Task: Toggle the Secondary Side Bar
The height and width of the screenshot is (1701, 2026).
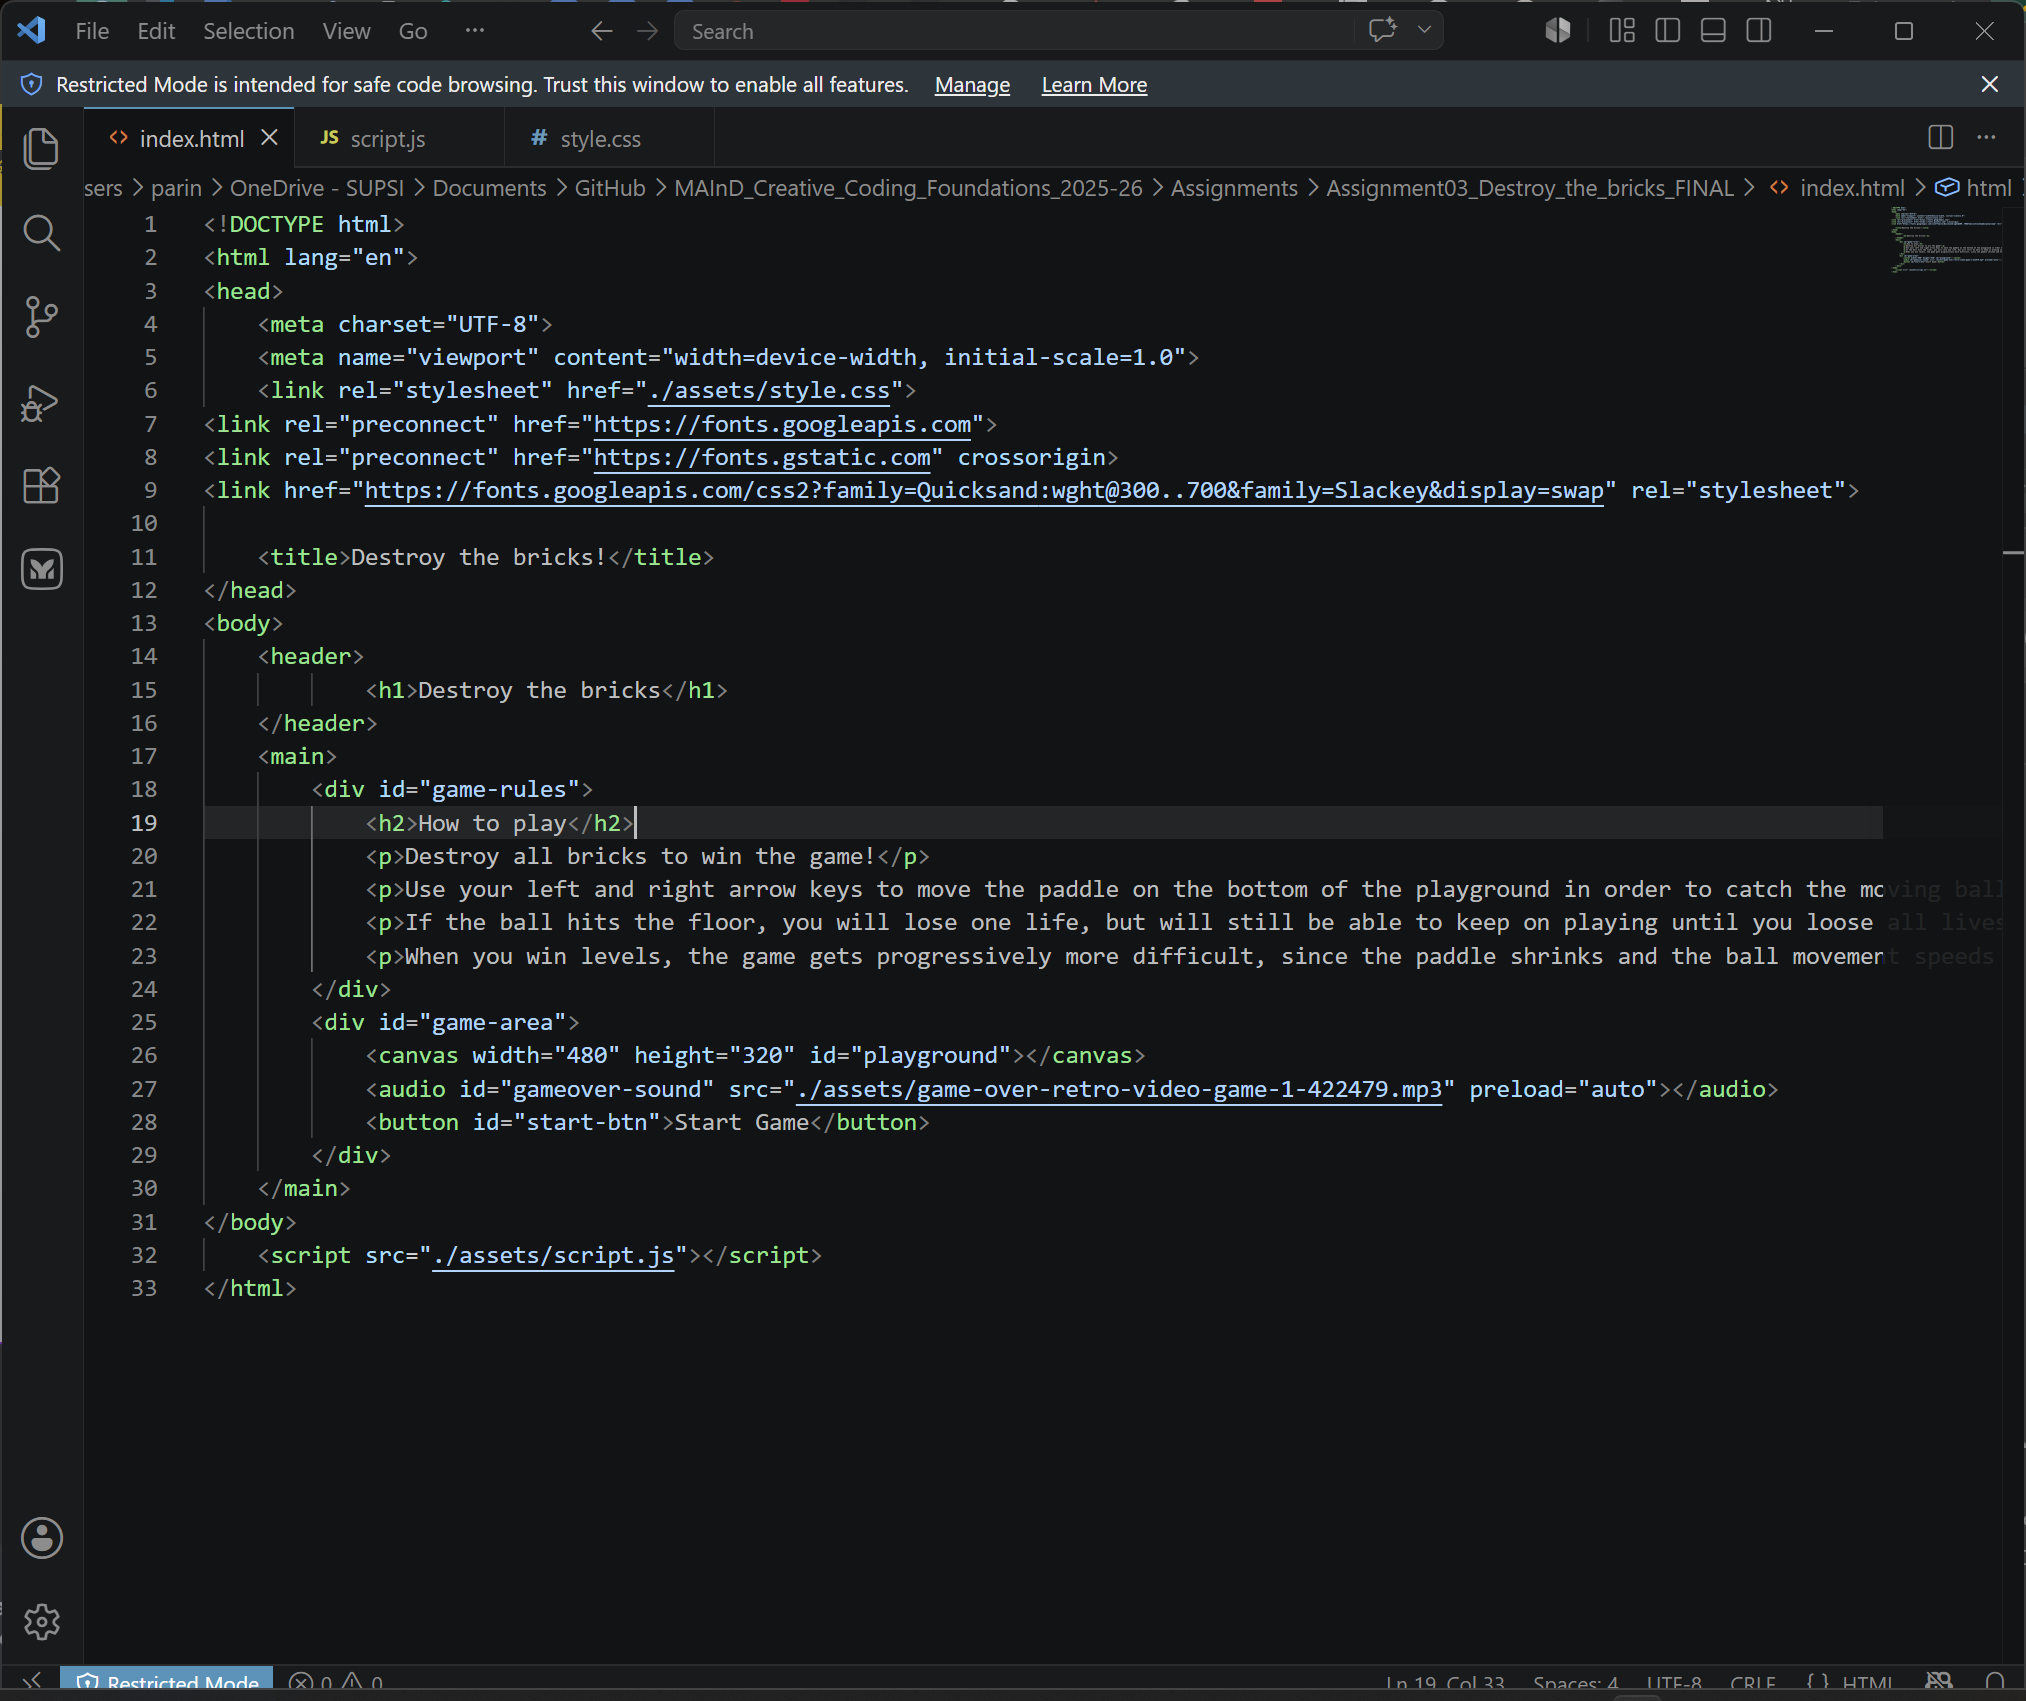Action: tap(1759, 31)
